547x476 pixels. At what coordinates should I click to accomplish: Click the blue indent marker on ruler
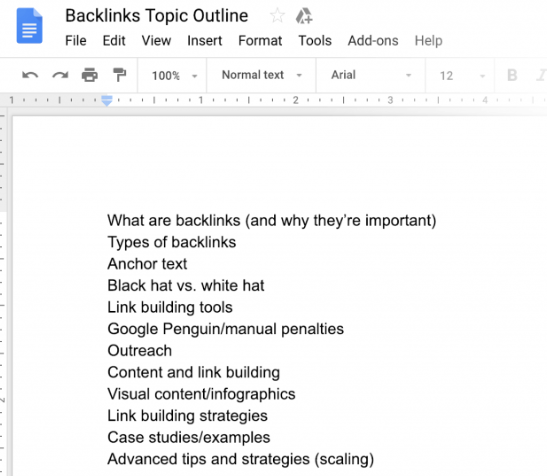pos(107,101)
